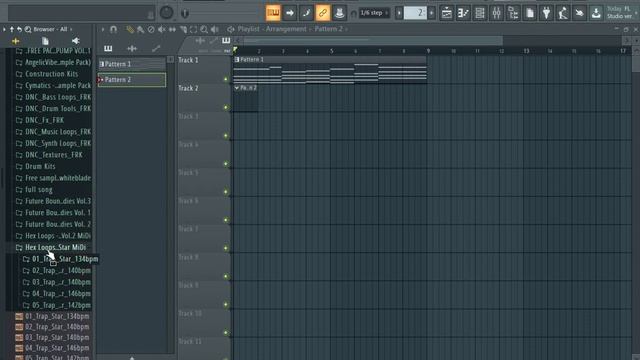Viewport: 640px width, 360px height.
Task: Select Pattern 1 in the picker list
Action: coord(132,64)
